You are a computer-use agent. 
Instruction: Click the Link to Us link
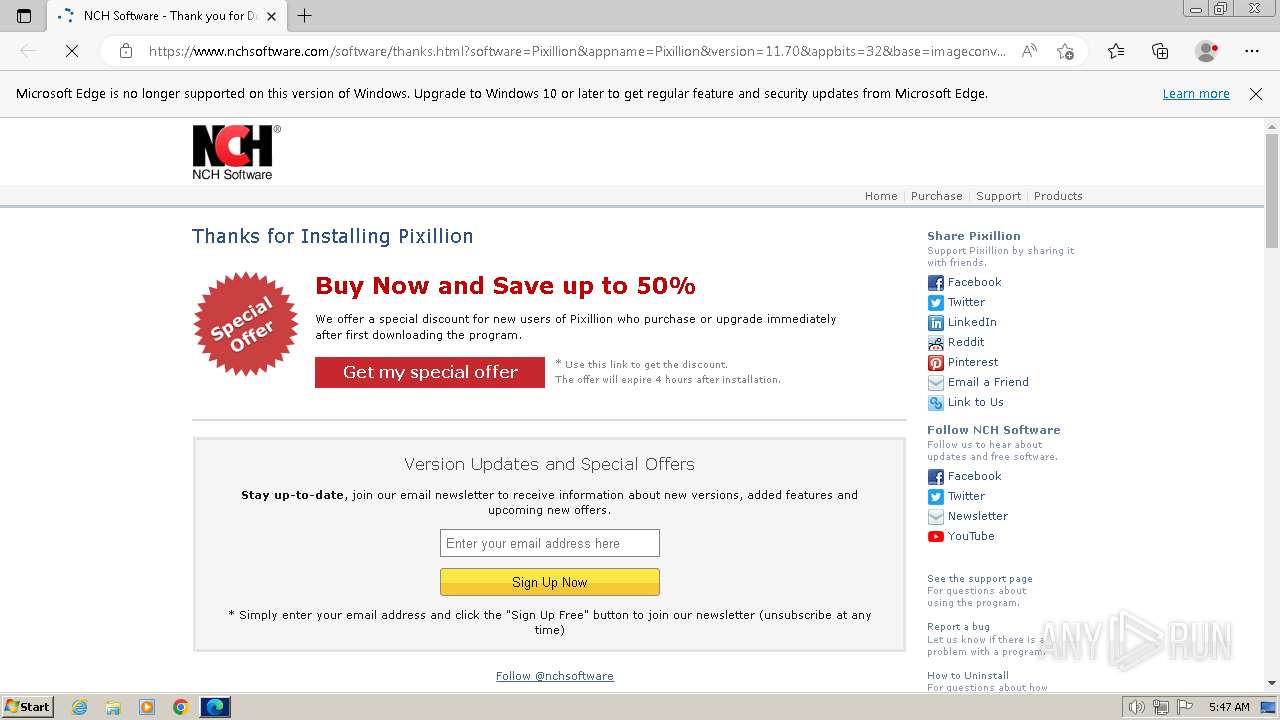(x=975, y=402)
